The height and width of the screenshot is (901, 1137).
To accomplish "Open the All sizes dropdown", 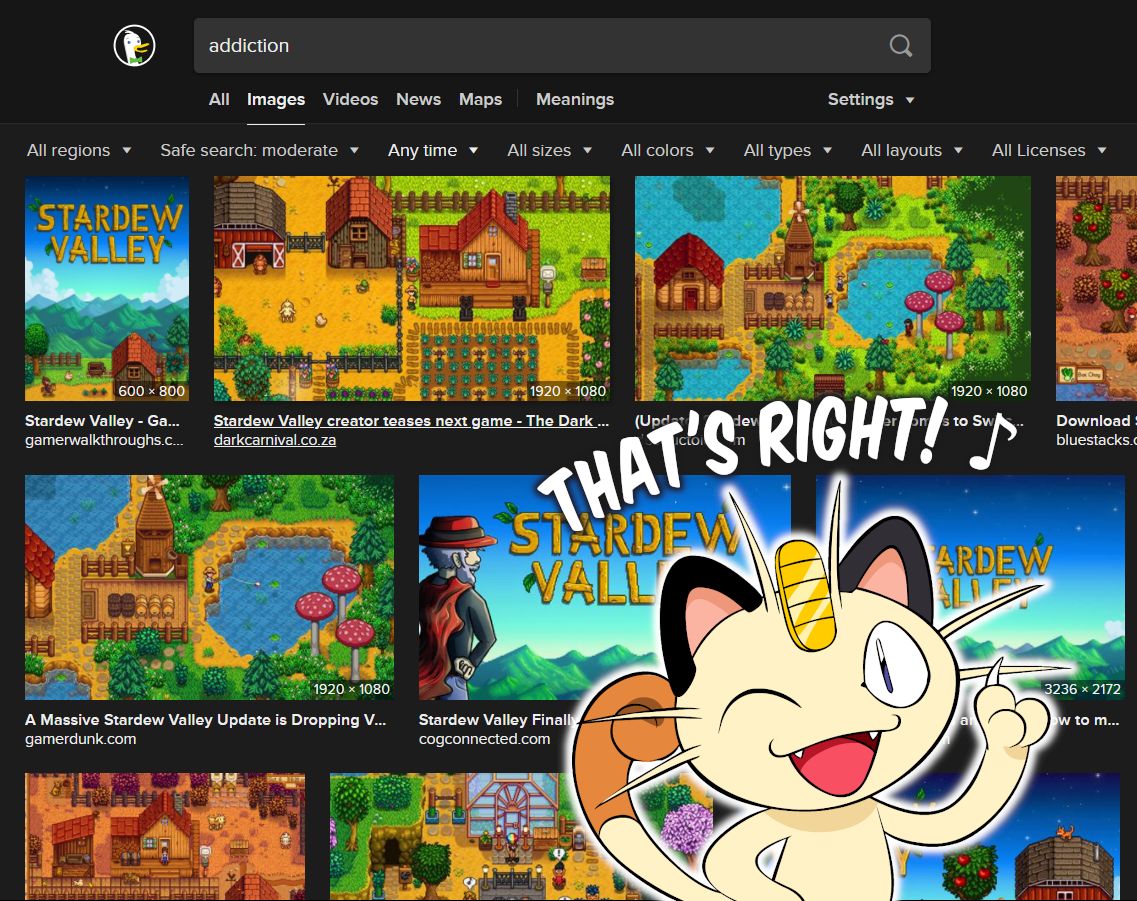I will click(549, 150).
